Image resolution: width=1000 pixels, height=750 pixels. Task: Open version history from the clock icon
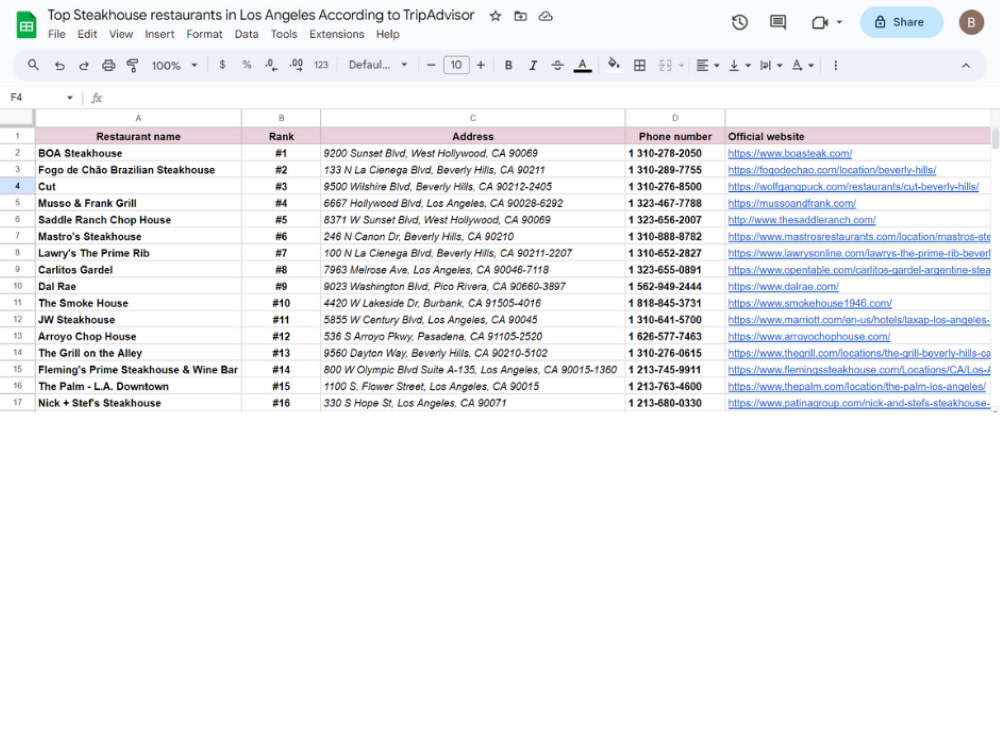click(x=739, y=21)
